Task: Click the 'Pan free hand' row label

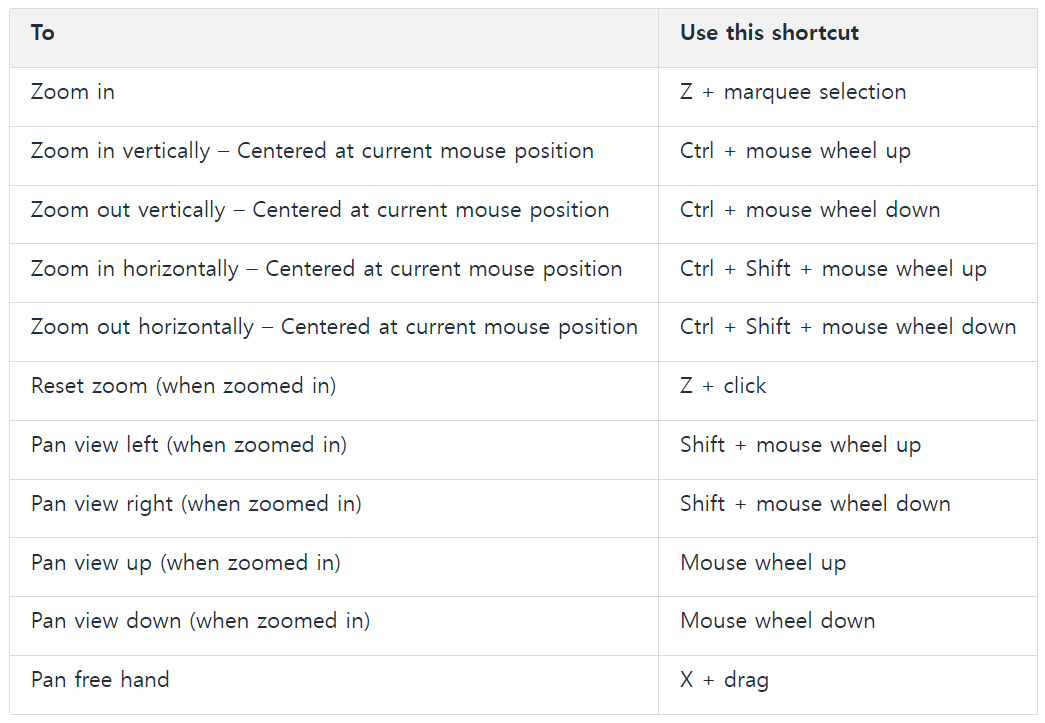Action: coord(100,680)
